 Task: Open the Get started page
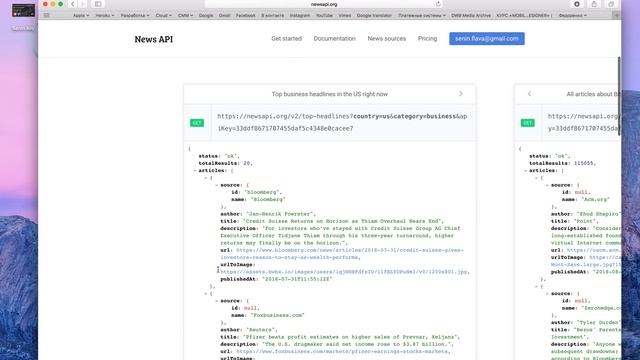point(286,39)
